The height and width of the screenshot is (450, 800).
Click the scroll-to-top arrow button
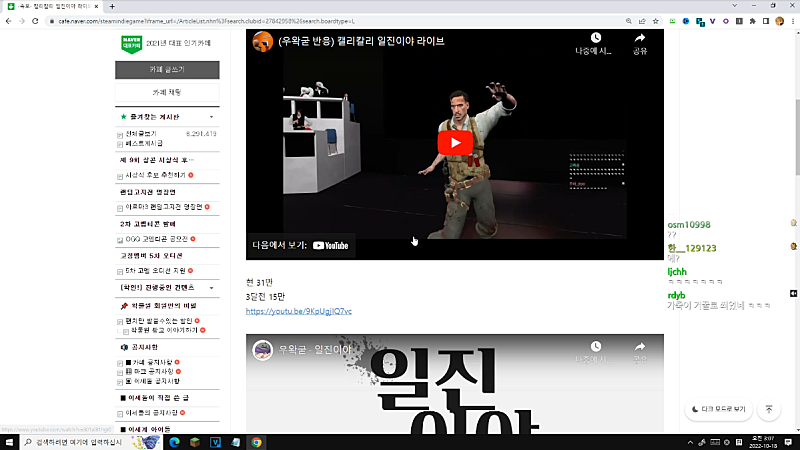(769, 409)
